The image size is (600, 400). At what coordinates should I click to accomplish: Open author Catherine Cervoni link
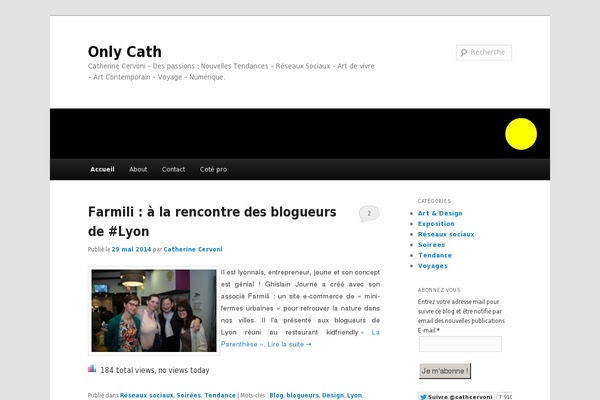point(193,249)
